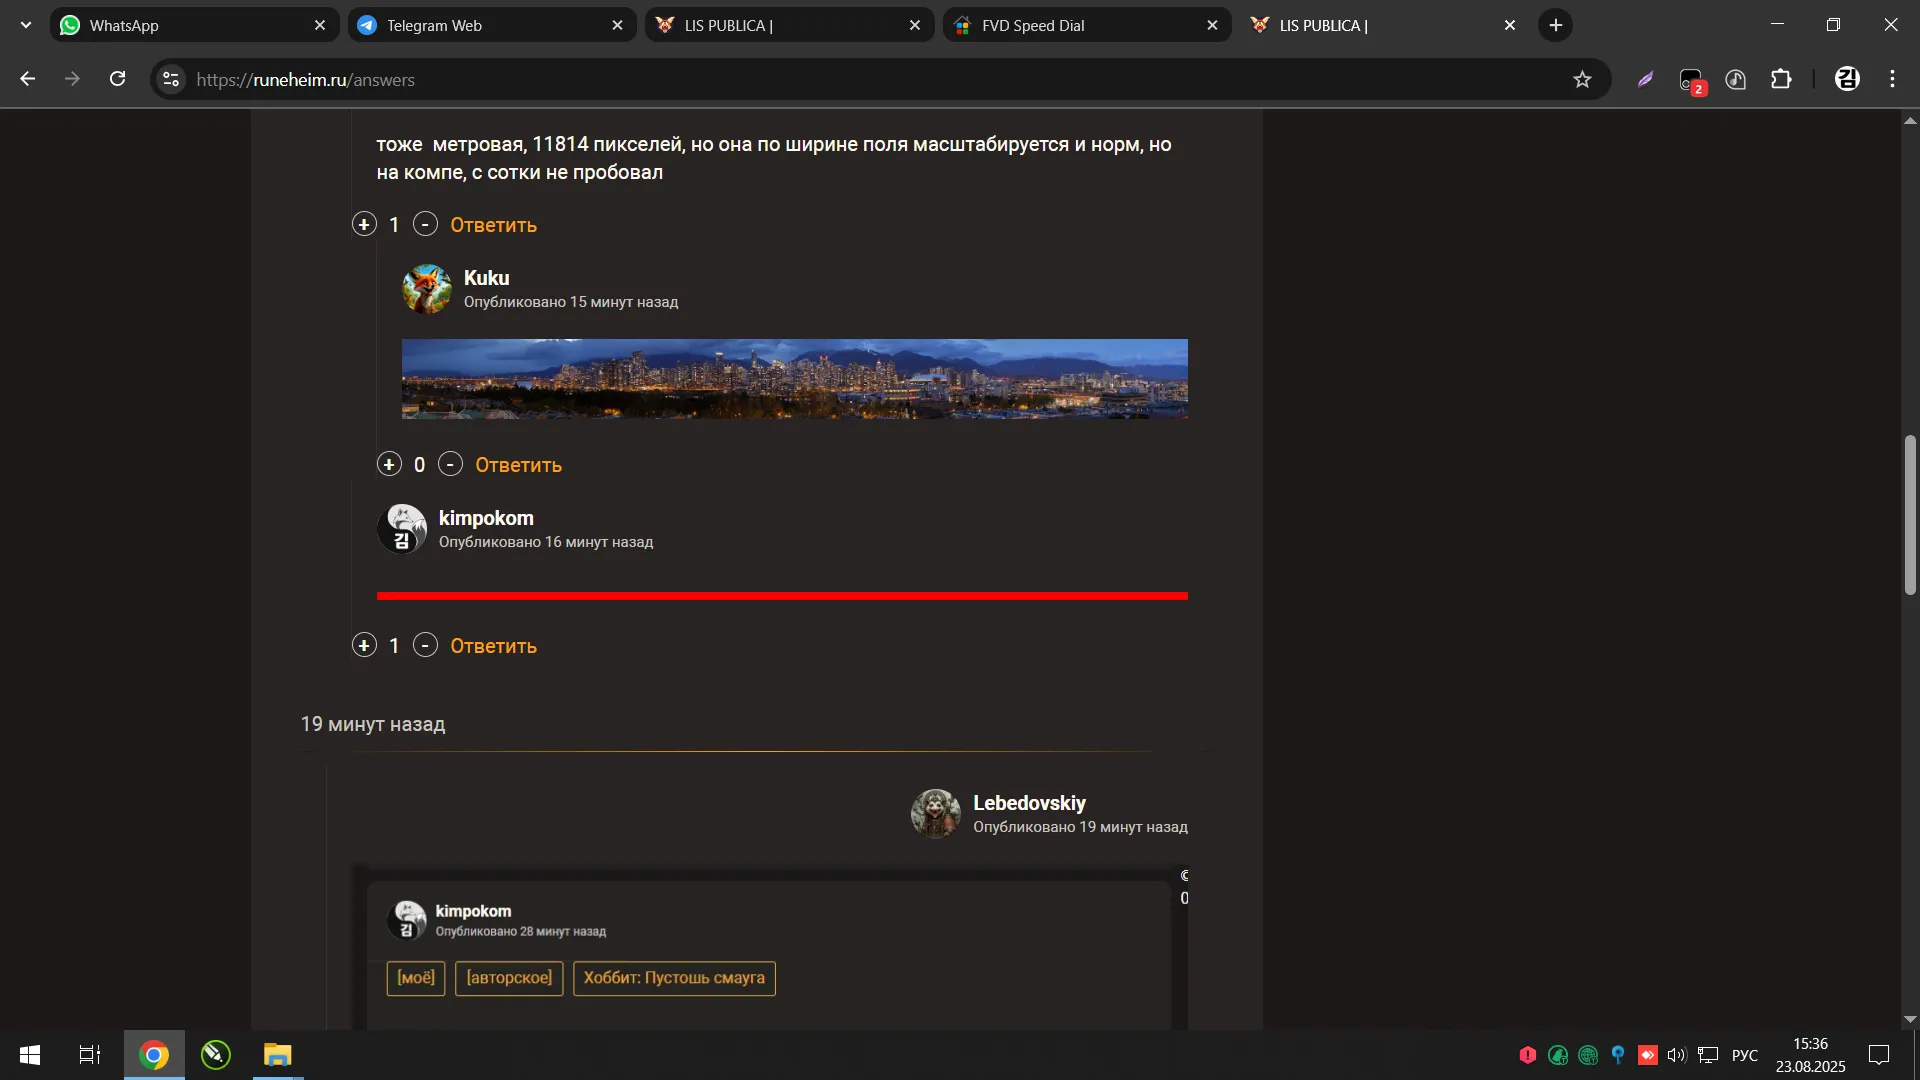Open notification center in taskbar

point(1879,1055)
